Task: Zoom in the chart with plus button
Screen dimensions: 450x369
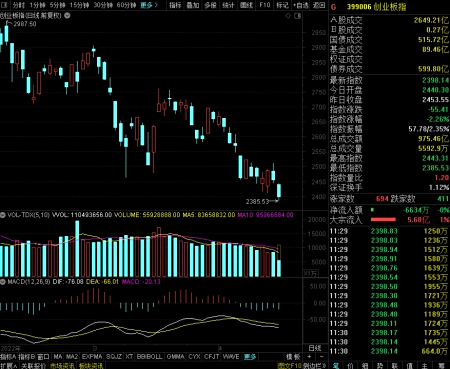Action: click(x=310, y=357)
